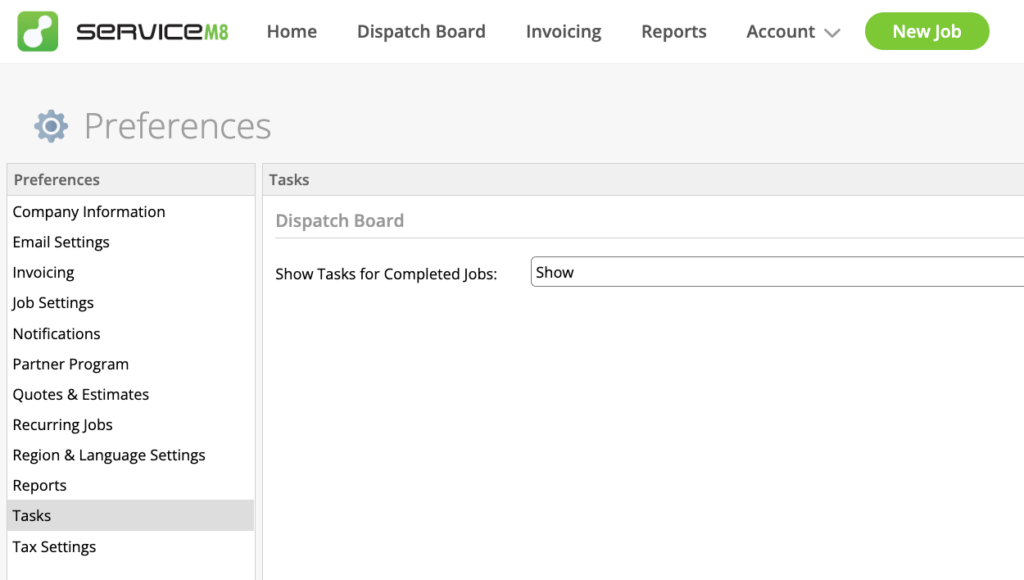Screen dimensions: 1024x580
Task: Select Email Settings in the sidebar
Action: click(61, 242)
